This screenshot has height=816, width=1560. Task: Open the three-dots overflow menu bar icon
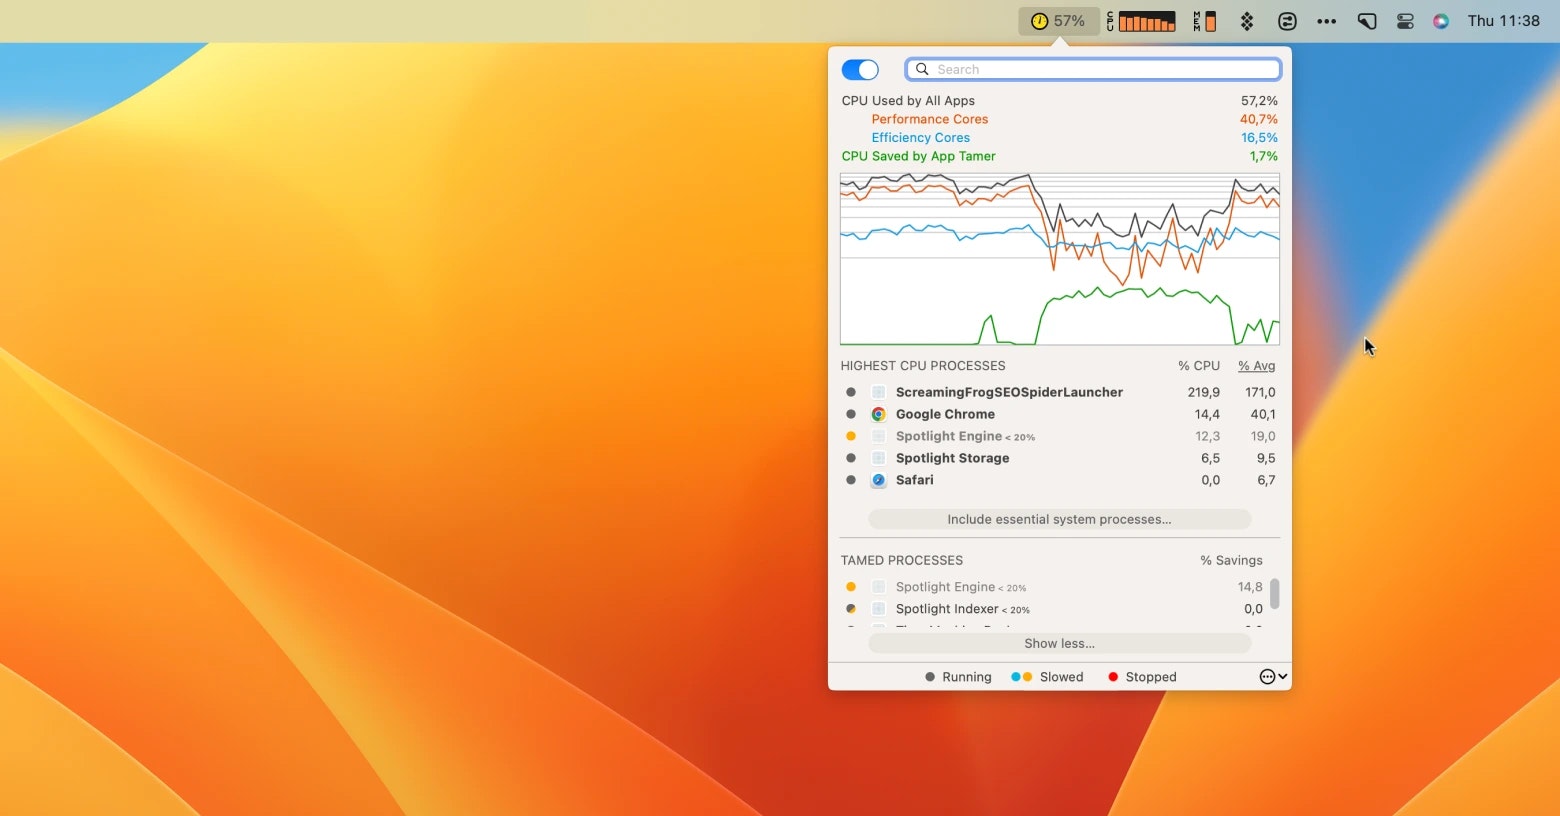point(1327,21)
